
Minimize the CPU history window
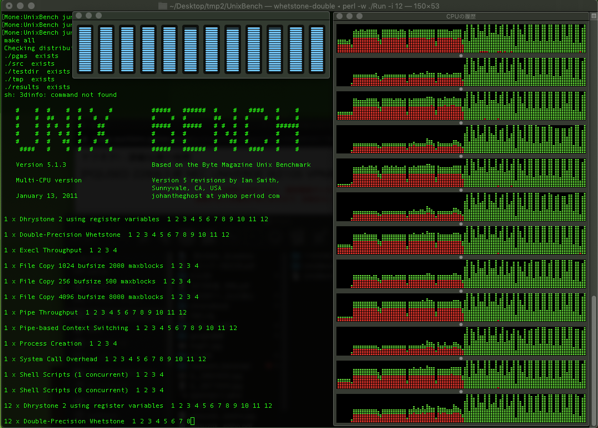coord(349,16)
